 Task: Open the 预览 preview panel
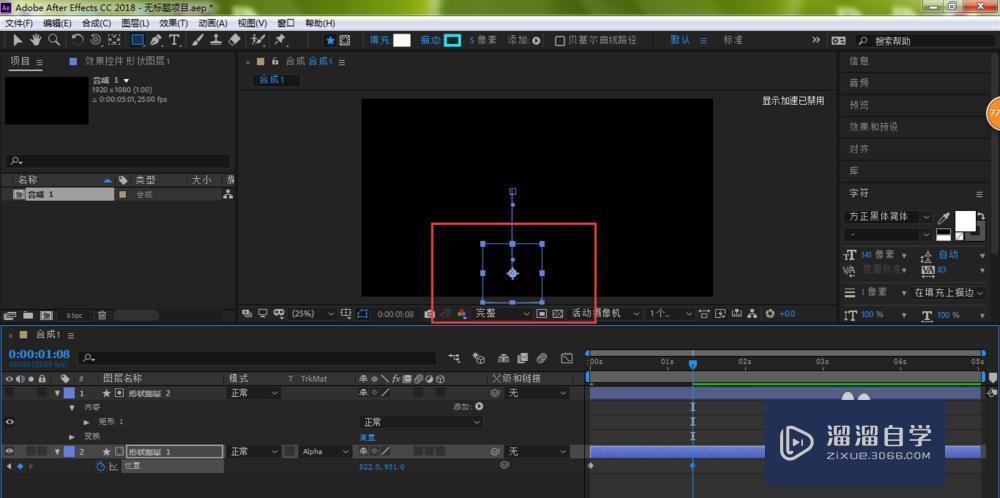[x=858, y=105]
